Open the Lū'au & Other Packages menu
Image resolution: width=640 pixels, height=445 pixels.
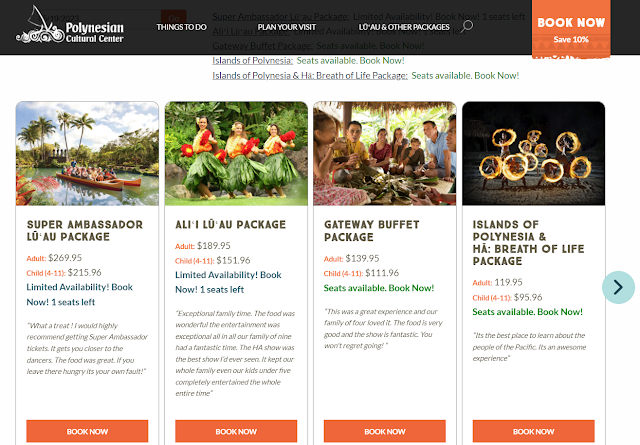pos(404,27)
